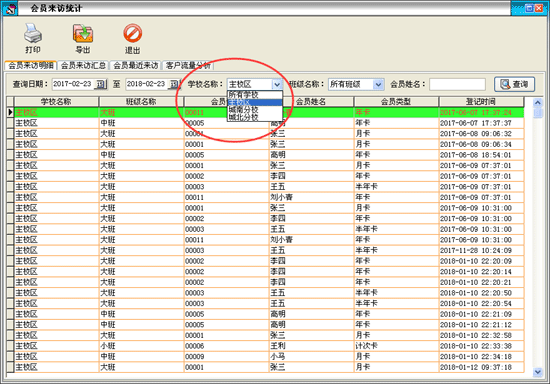The height and width of the screenshot is (384, 550).
Task: Switch to the 会员最近来访 tab
Action: [136, 66]
